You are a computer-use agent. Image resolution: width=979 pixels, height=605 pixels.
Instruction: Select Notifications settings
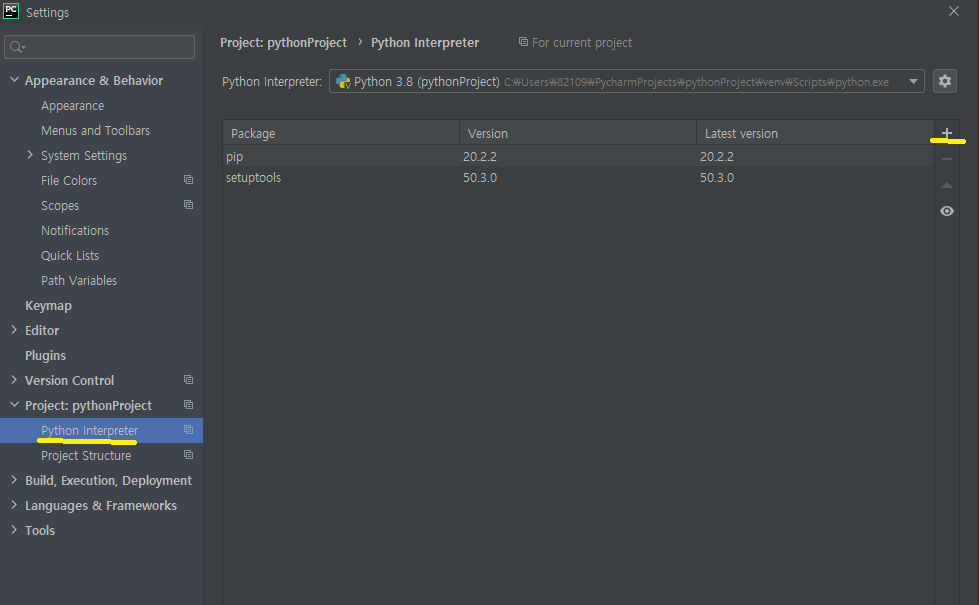pos(75,230)
